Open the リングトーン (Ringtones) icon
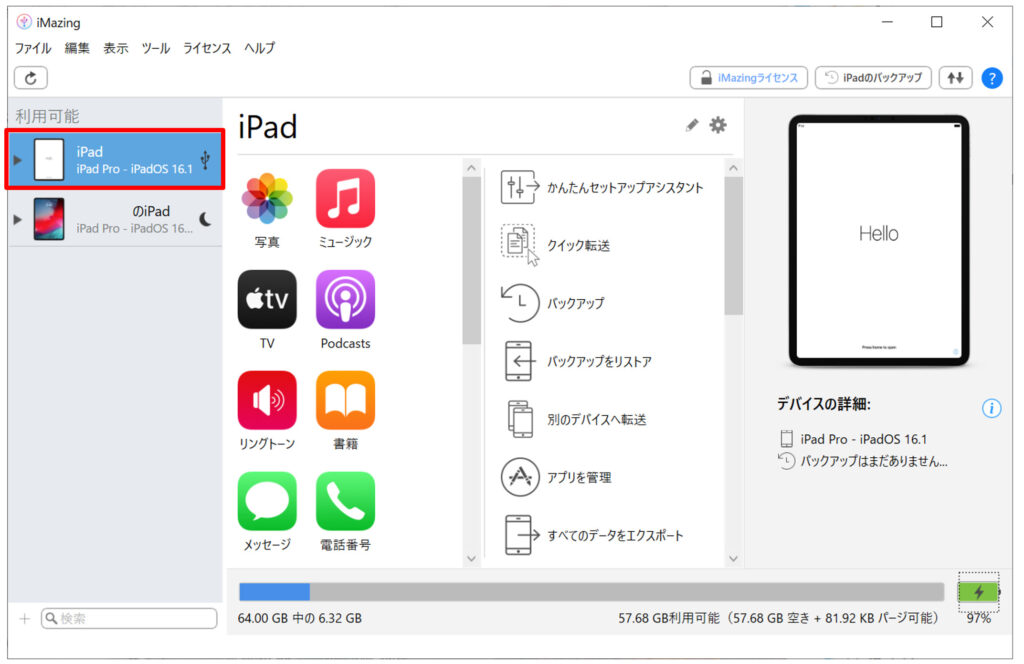Screen dimensions: 1024x664 [x=266, y=400]
